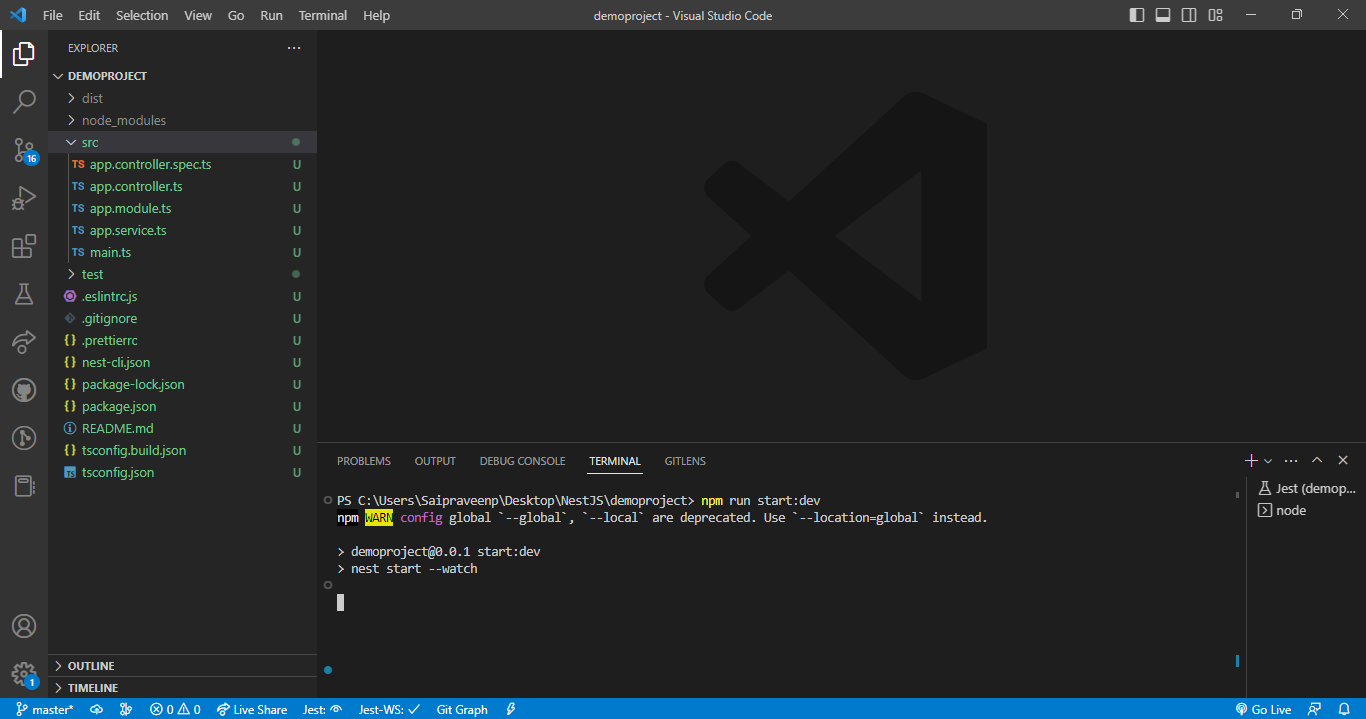Open main.ts file in explorer

pyautogui.click(x=110, y=252)
